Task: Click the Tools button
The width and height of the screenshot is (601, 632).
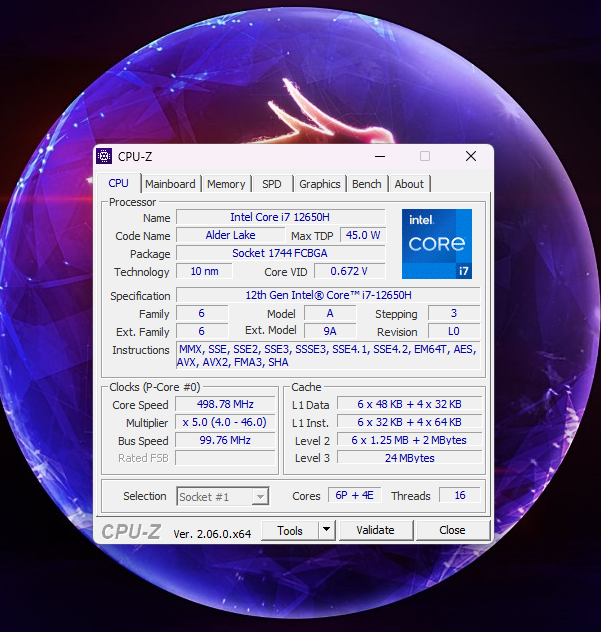Action: click(290, 530)
